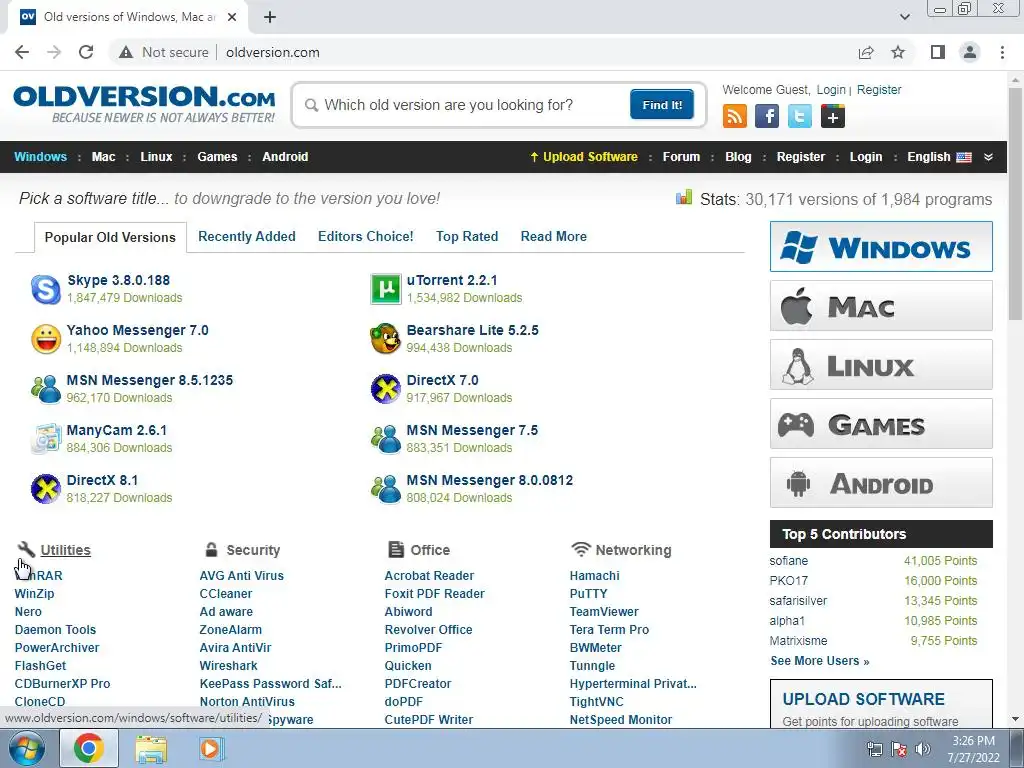This screenshot has height=768, width=1024.
Task: Click the Stats bar chart icon
Action: pyautogui.click(x=684, y=197)
